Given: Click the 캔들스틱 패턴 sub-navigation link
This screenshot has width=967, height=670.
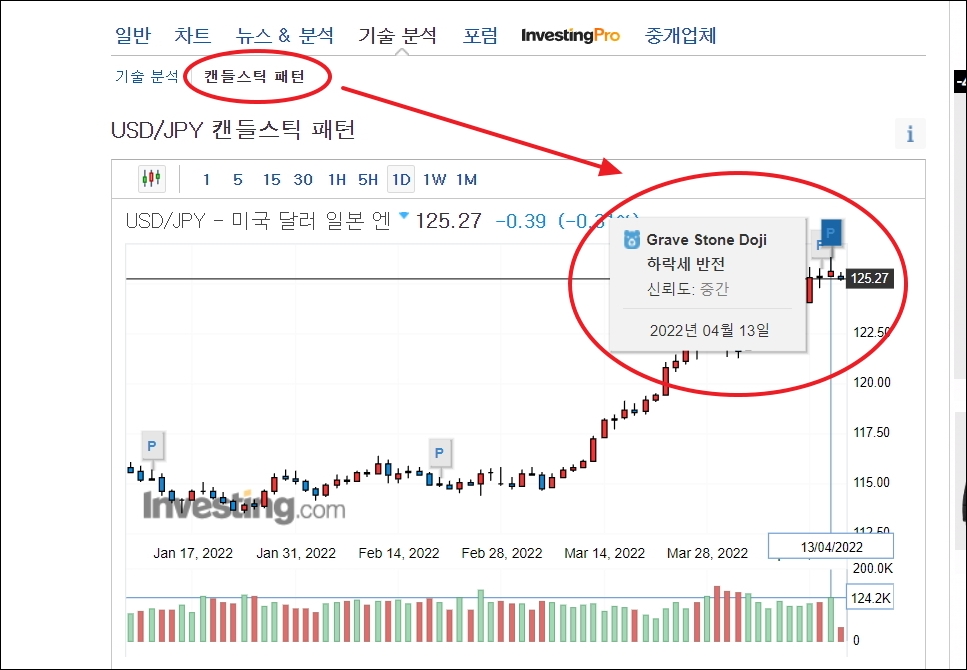Looking at the screenshot, I should pyautogui.click(x=255, y=77).
